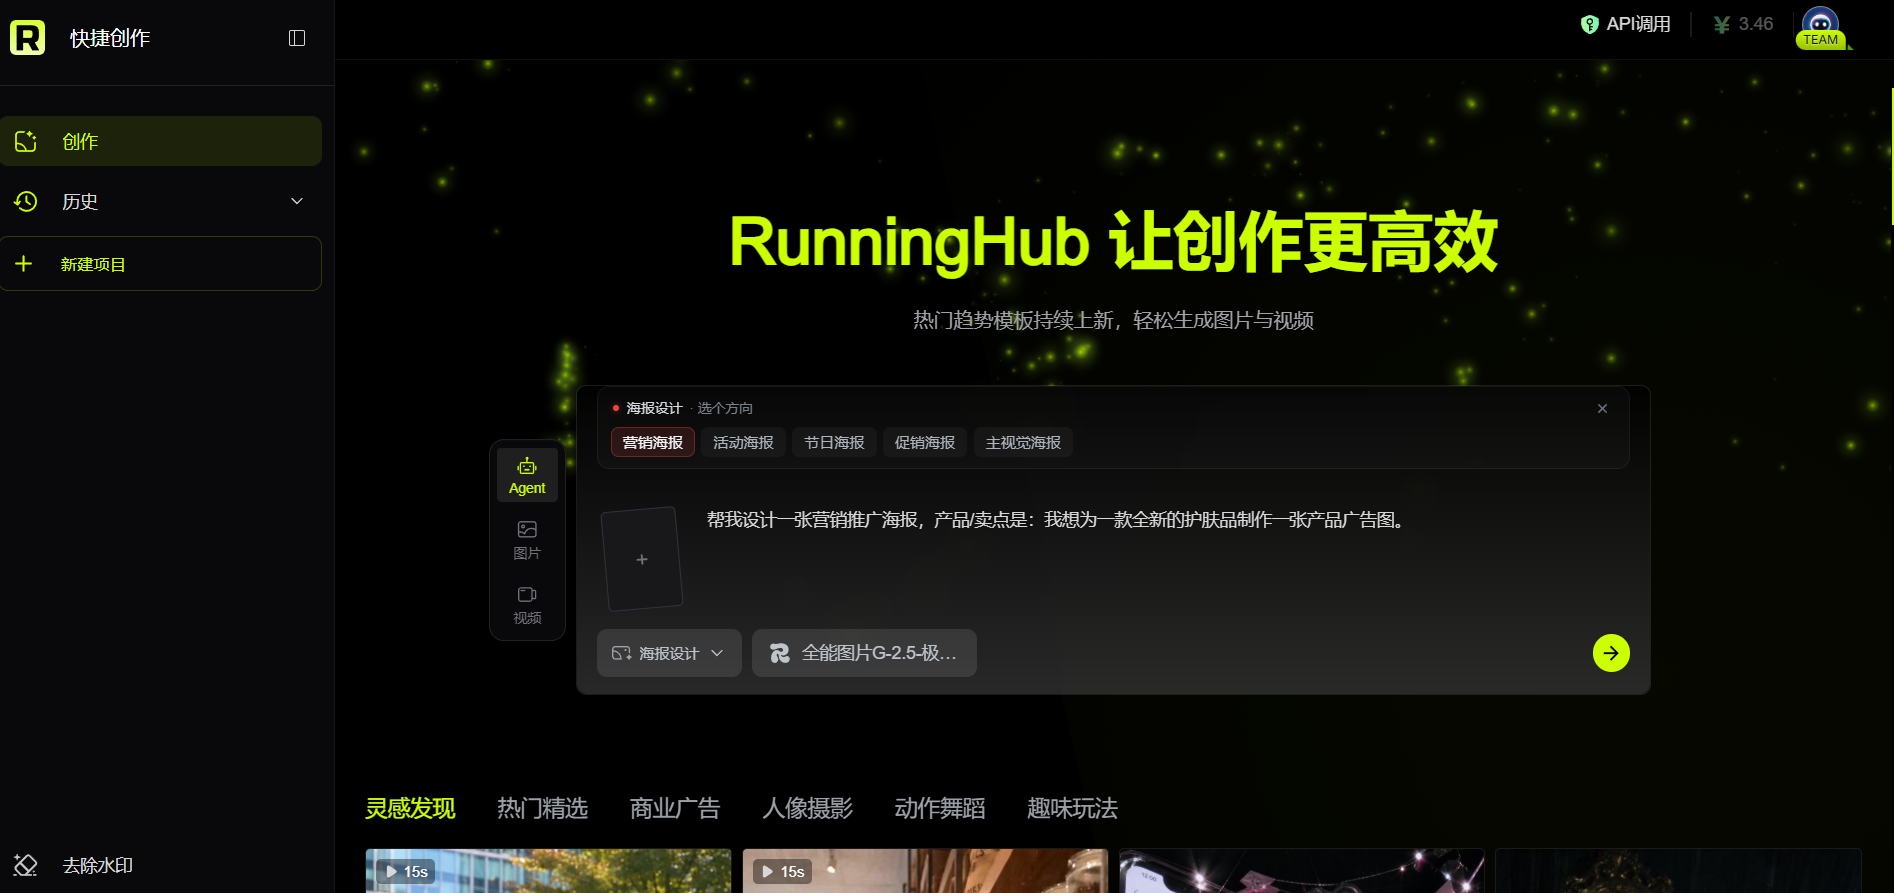Screen dimensions: 1894x893
Task: Open the third gallery thumbnail with string lights
Action: (1302, 871)
